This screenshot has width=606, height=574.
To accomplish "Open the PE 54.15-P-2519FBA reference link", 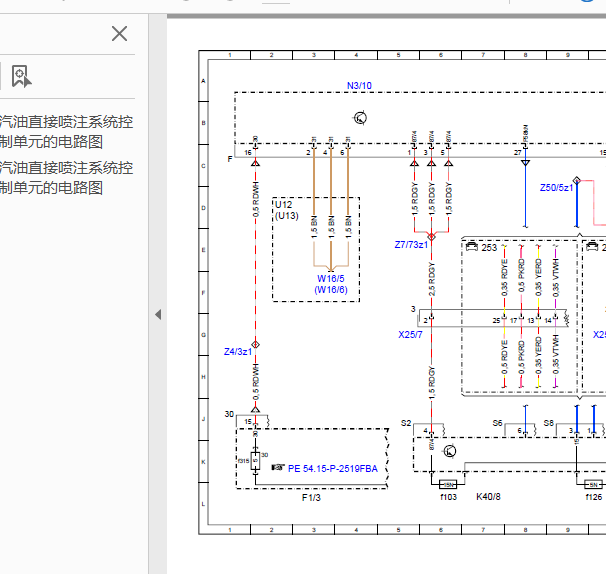I will pos(333,468).
